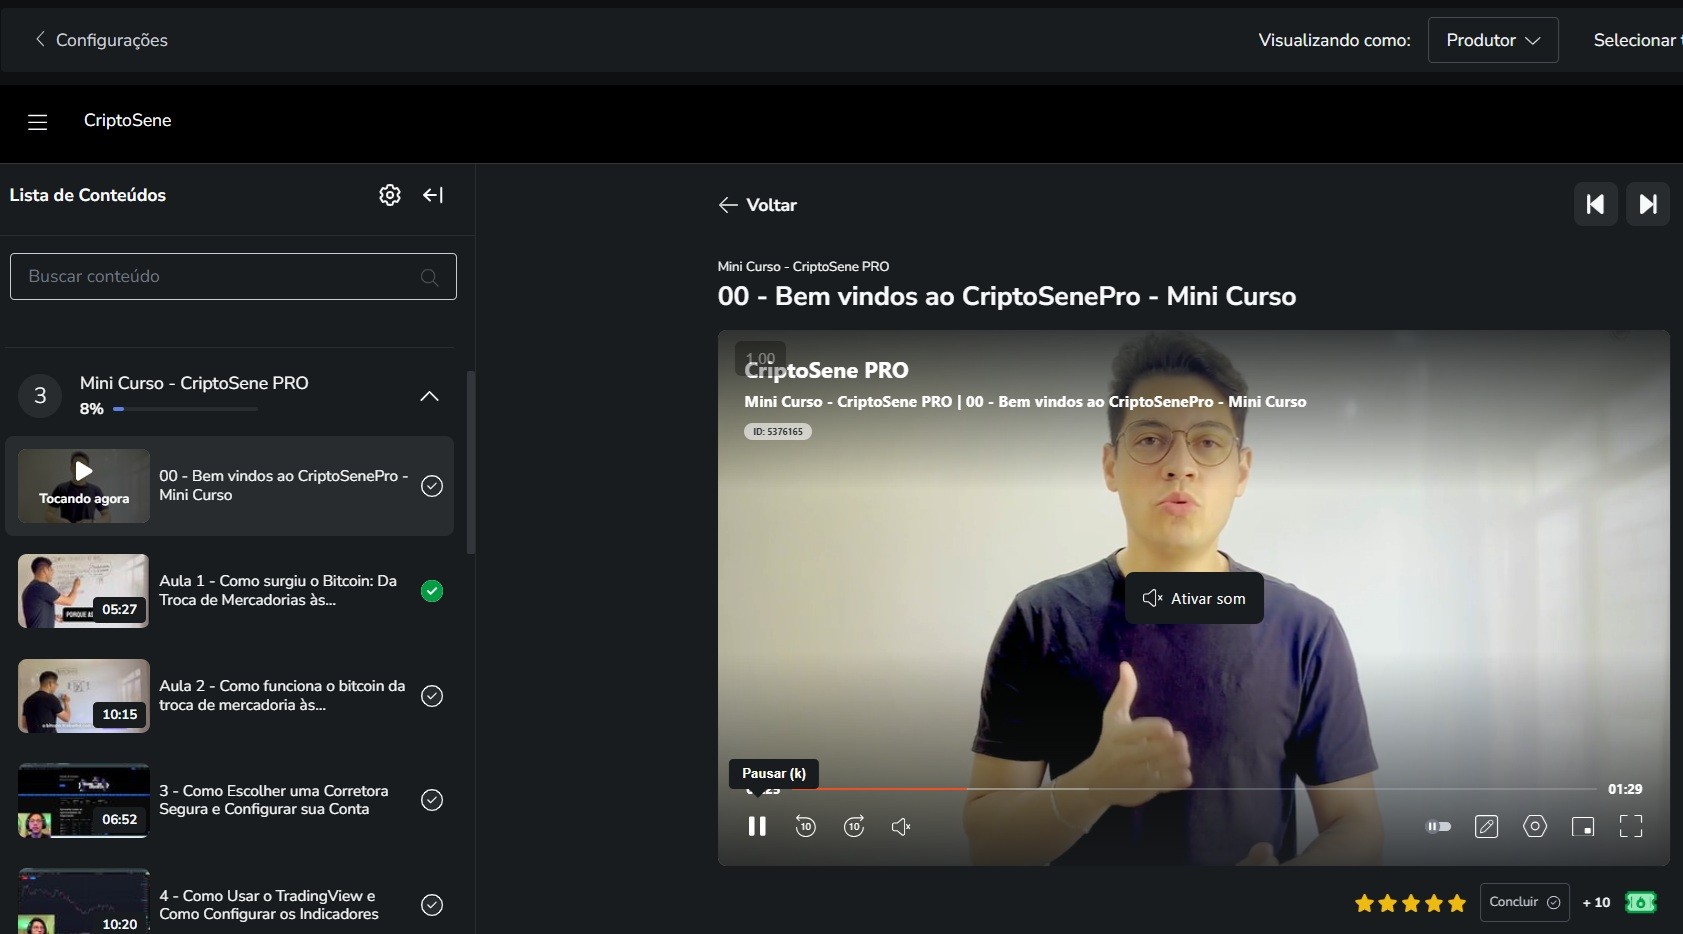
Task: Mark lesson 3 Corretora Segura as completed
Action: pyautogui.click(x=432, y=800)
